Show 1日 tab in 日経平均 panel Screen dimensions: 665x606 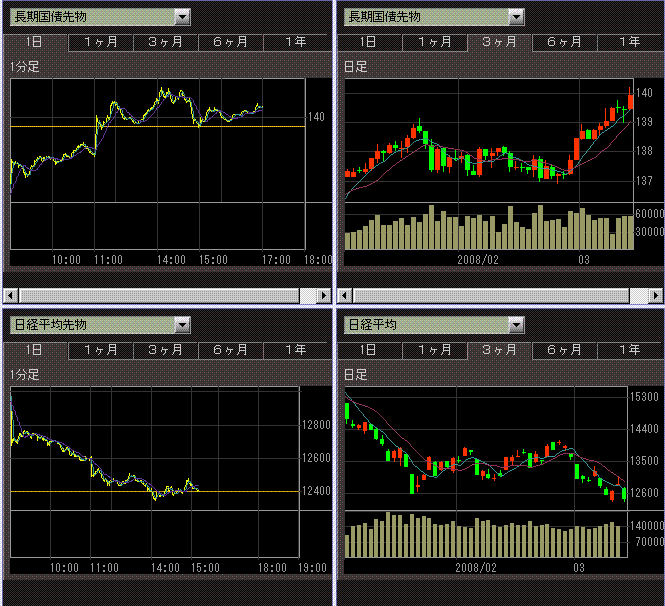coord(369,350)
